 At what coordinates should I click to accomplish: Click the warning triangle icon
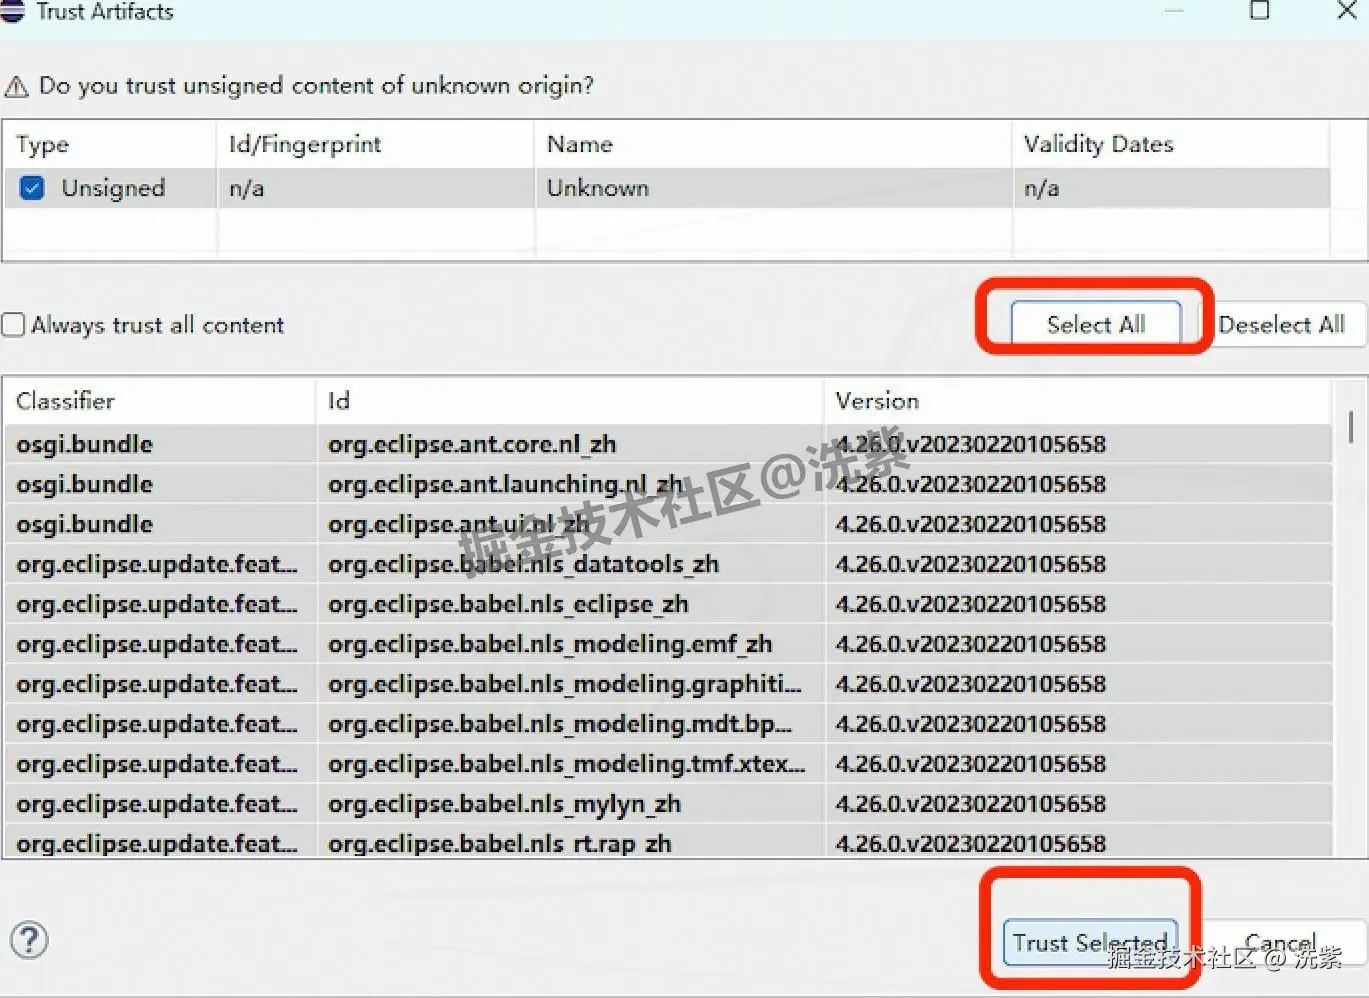pos(16,87)
